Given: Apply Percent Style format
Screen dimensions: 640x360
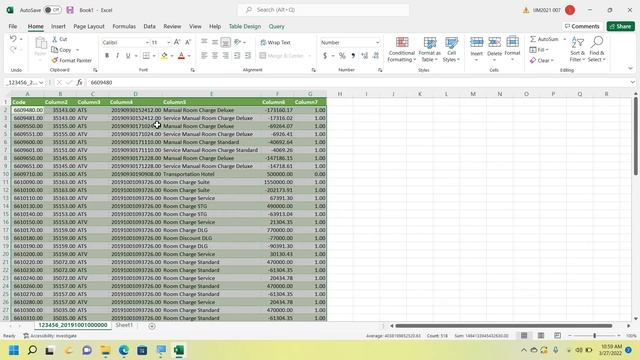Looking at the screenshot, I should point(342,56).
